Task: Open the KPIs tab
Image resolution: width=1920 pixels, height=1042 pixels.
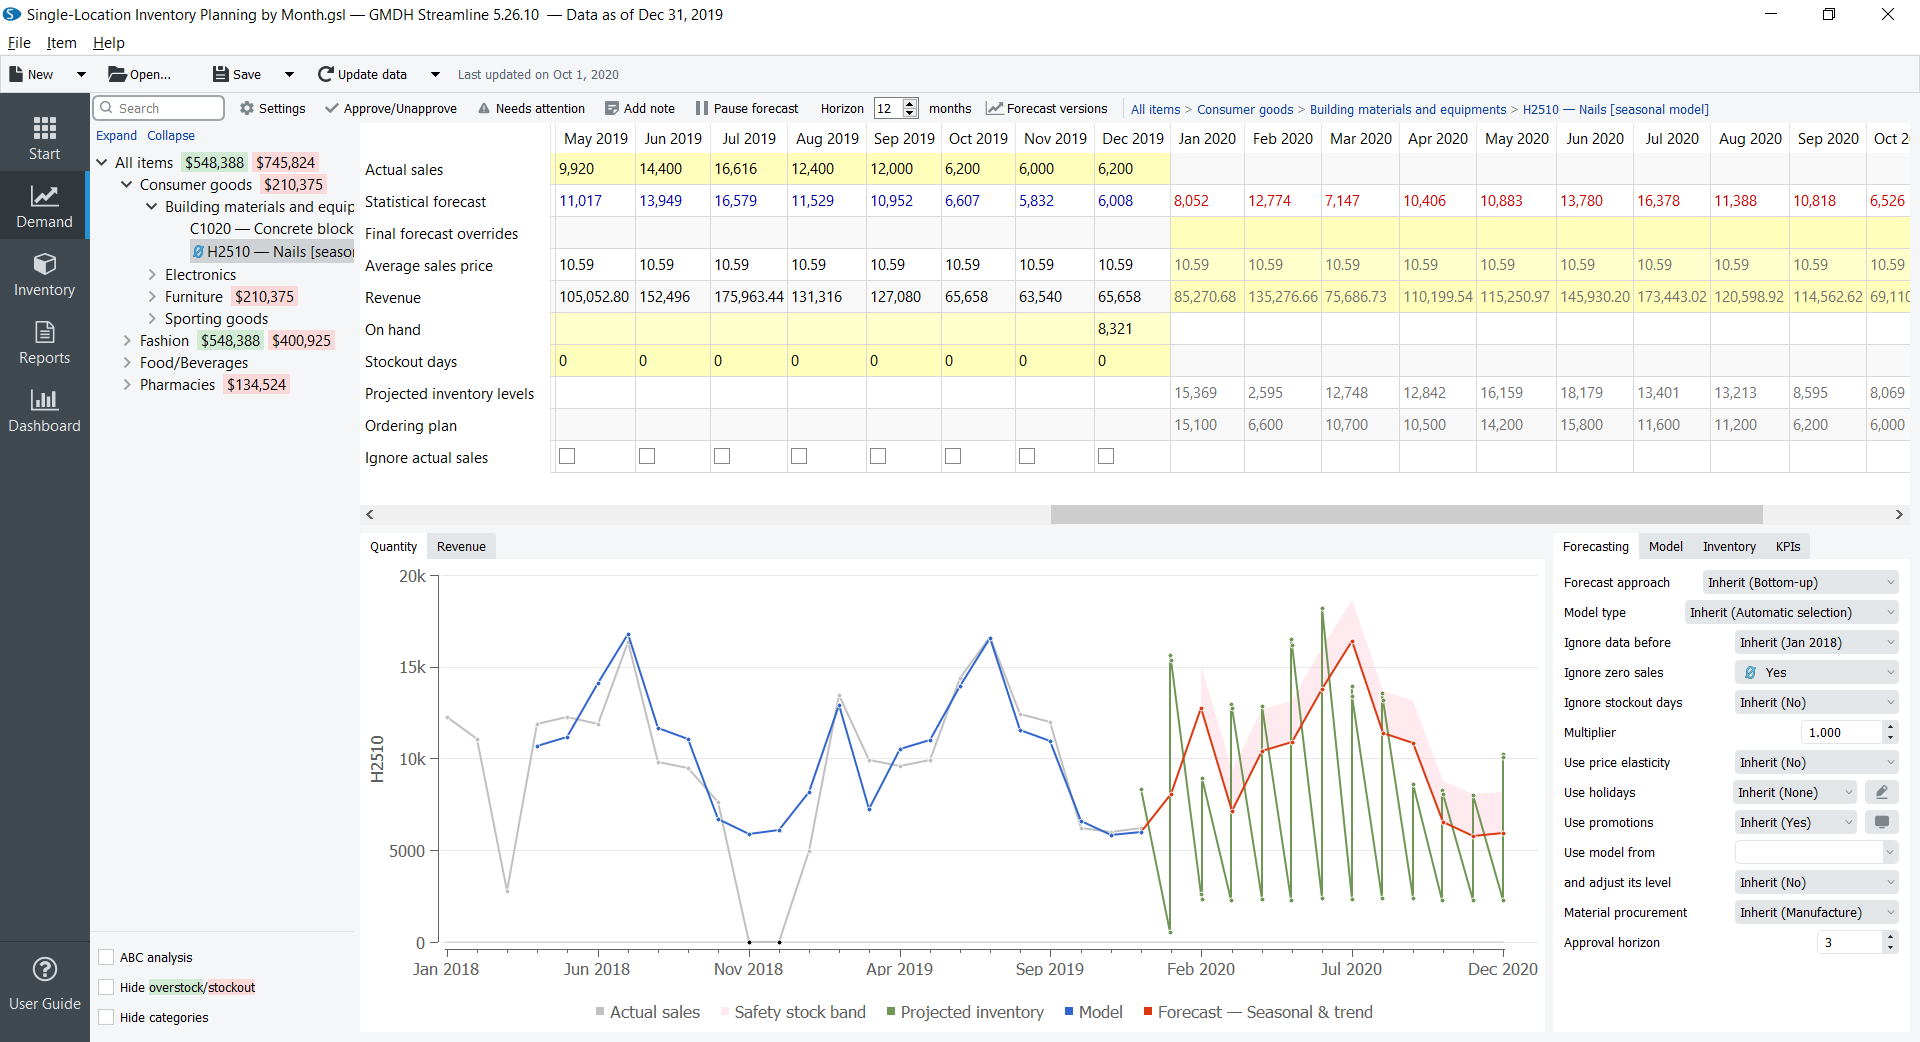Action: coord(1788,546)
